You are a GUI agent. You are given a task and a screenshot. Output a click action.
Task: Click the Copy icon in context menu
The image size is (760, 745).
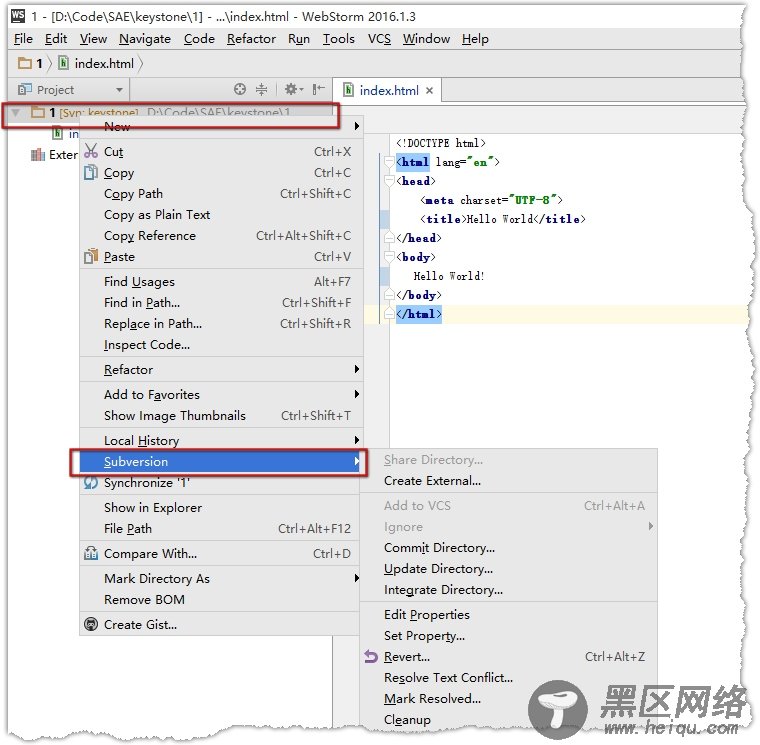[x=91, y=173]
